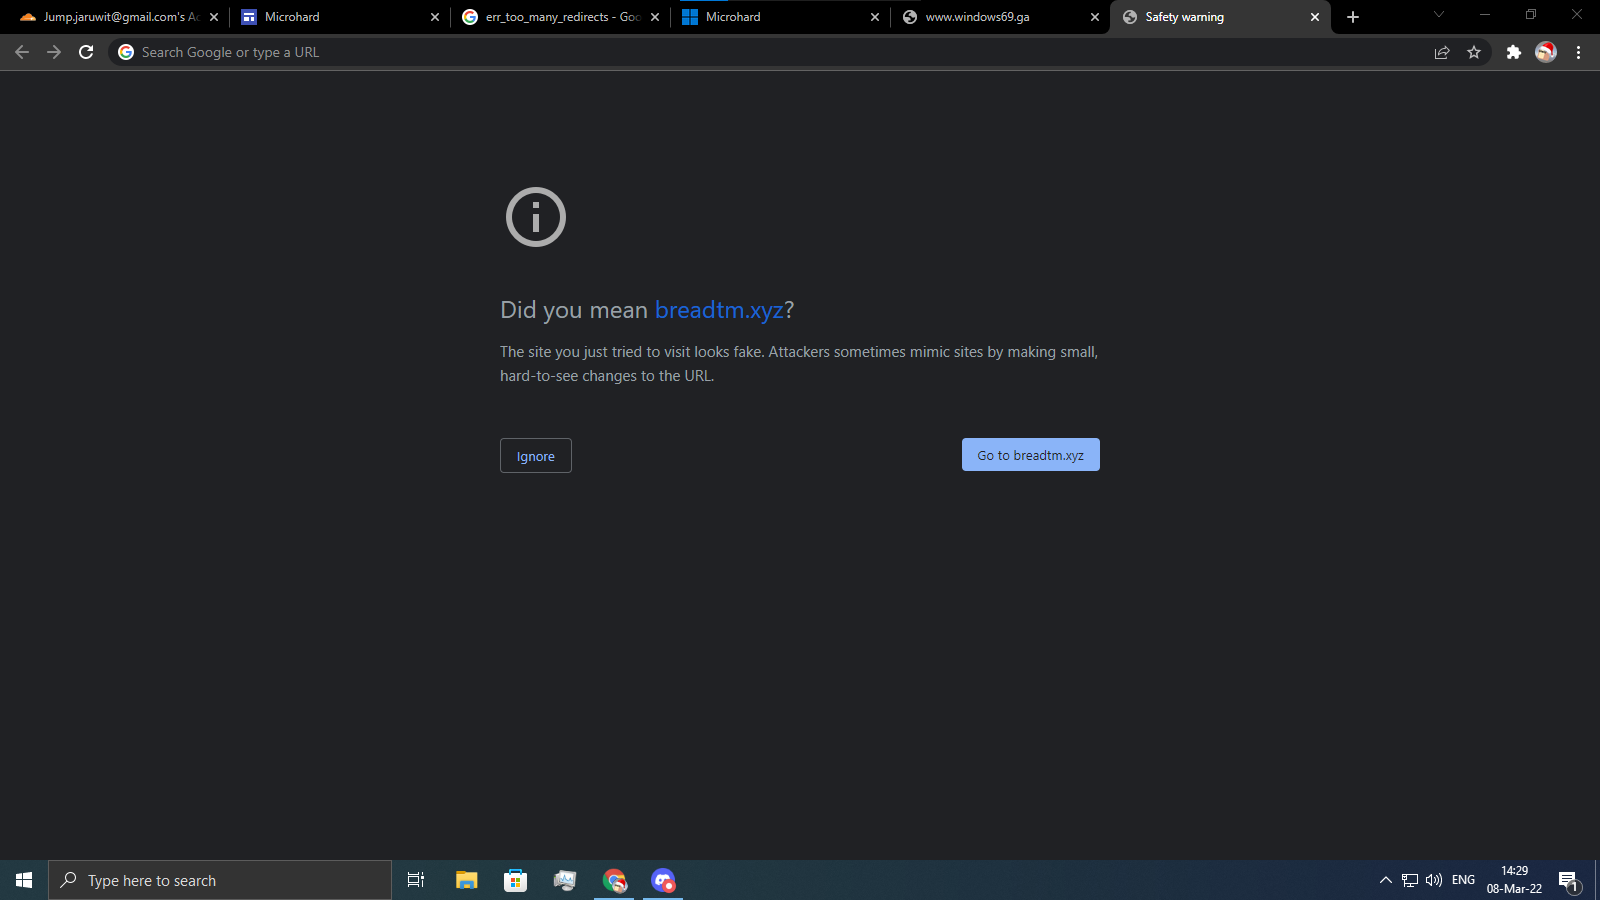Image resolution: width=1600 pixels, height=900 pixels.
Task: Follow the breadtm.xyz link in heading
Action: click(x=719, y=310)
